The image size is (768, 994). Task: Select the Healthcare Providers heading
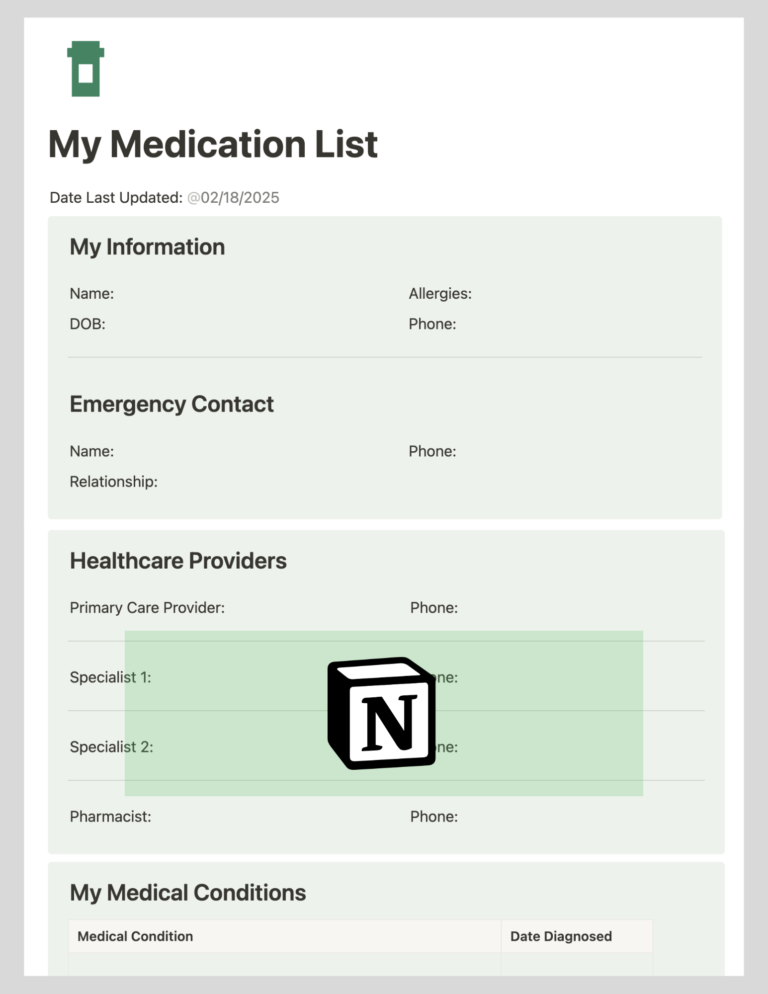(x=178, y=560)
